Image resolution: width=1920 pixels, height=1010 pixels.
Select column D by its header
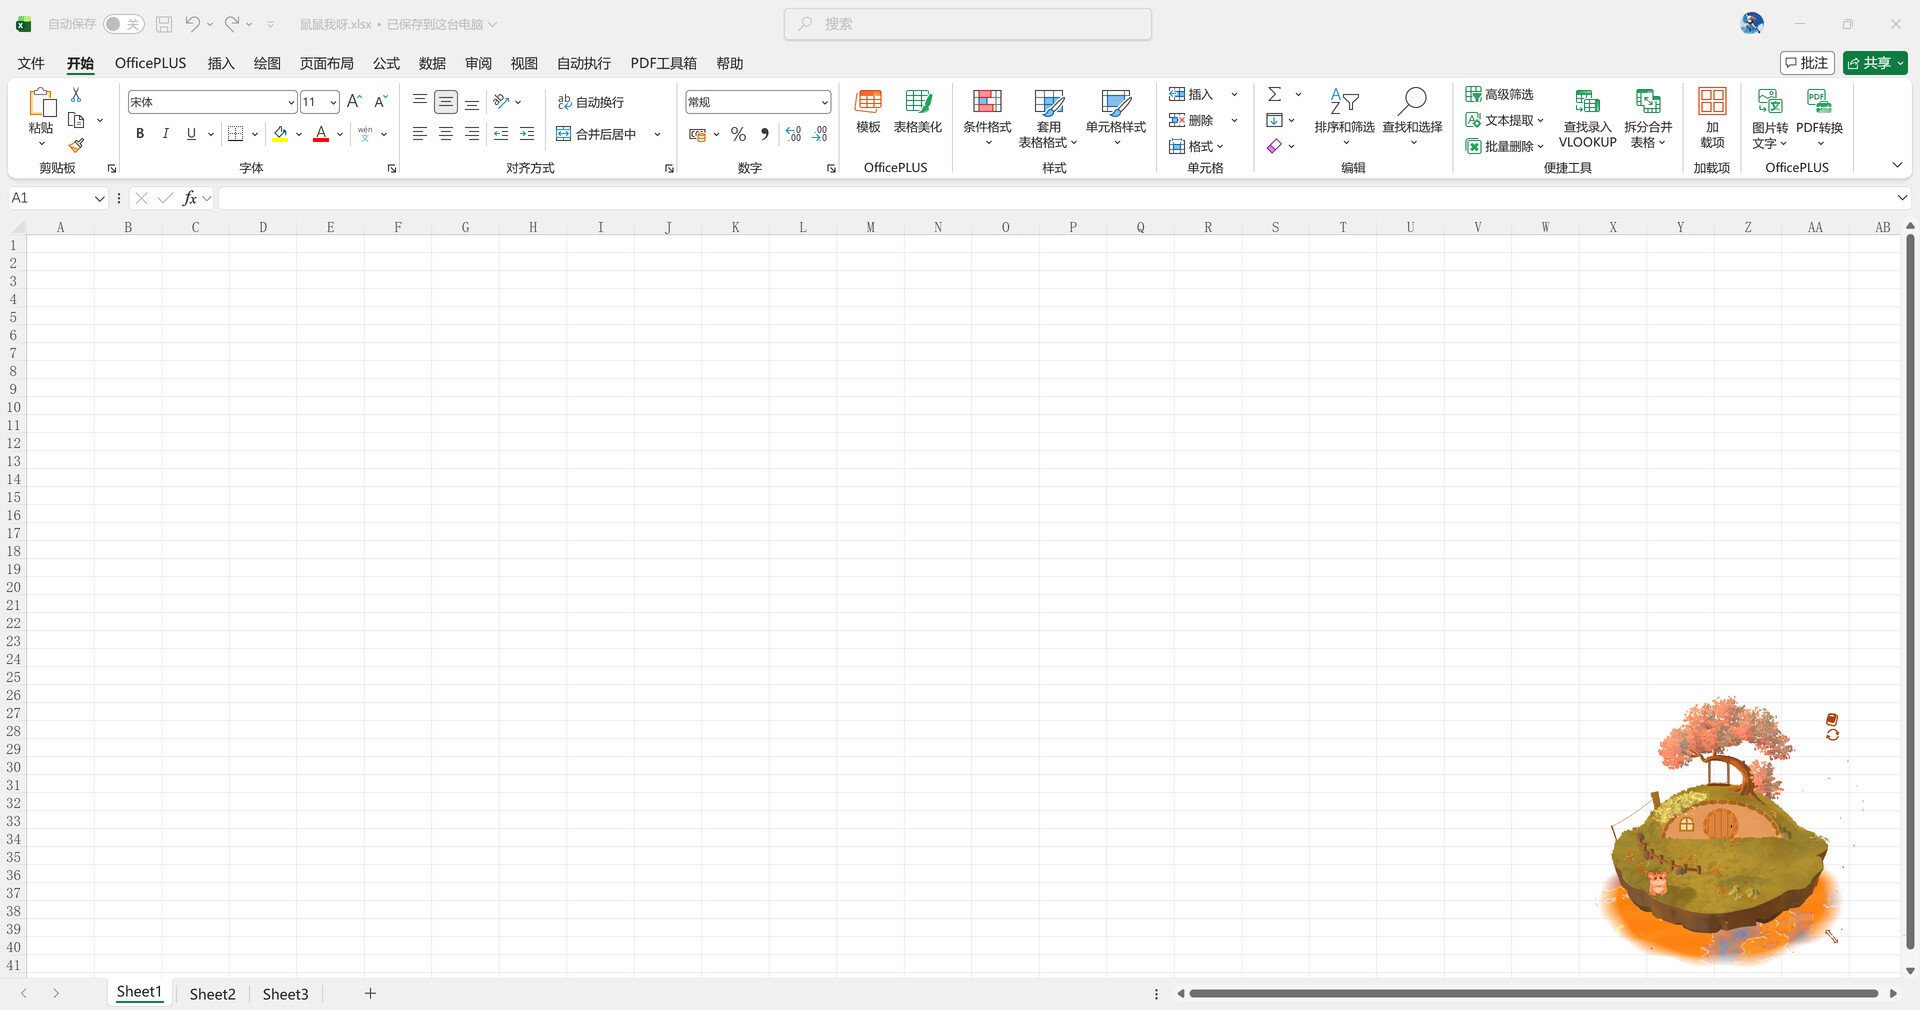(x=263, y=227)
